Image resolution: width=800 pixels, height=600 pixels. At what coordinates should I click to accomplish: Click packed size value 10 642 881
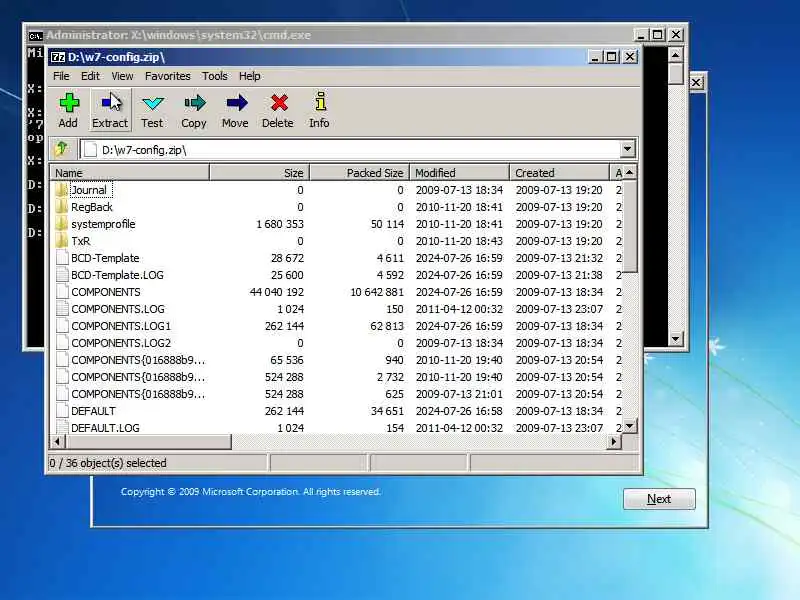pos(377,292)
